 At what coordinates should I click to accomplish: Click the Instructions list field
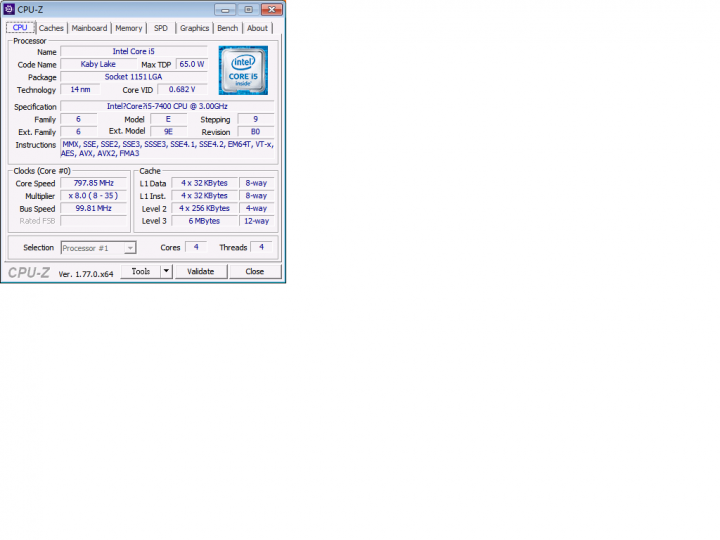[168, 149]
